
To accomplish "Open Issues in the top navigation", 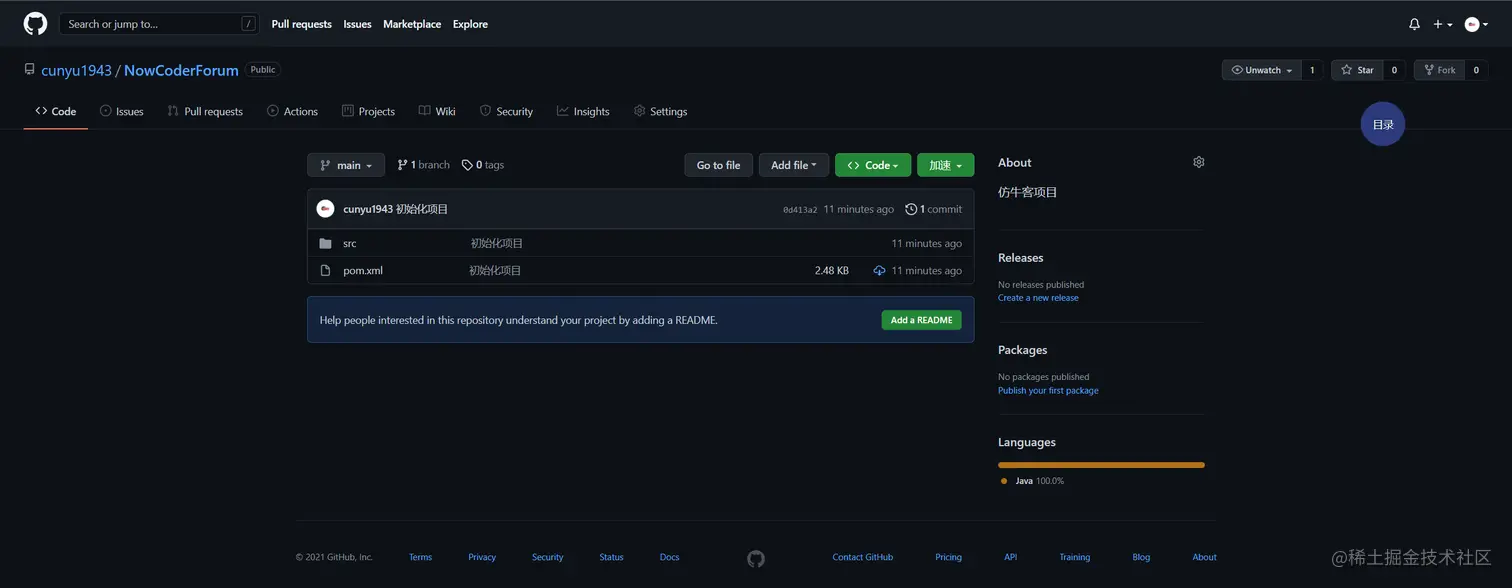I will (x=357, y=24).
